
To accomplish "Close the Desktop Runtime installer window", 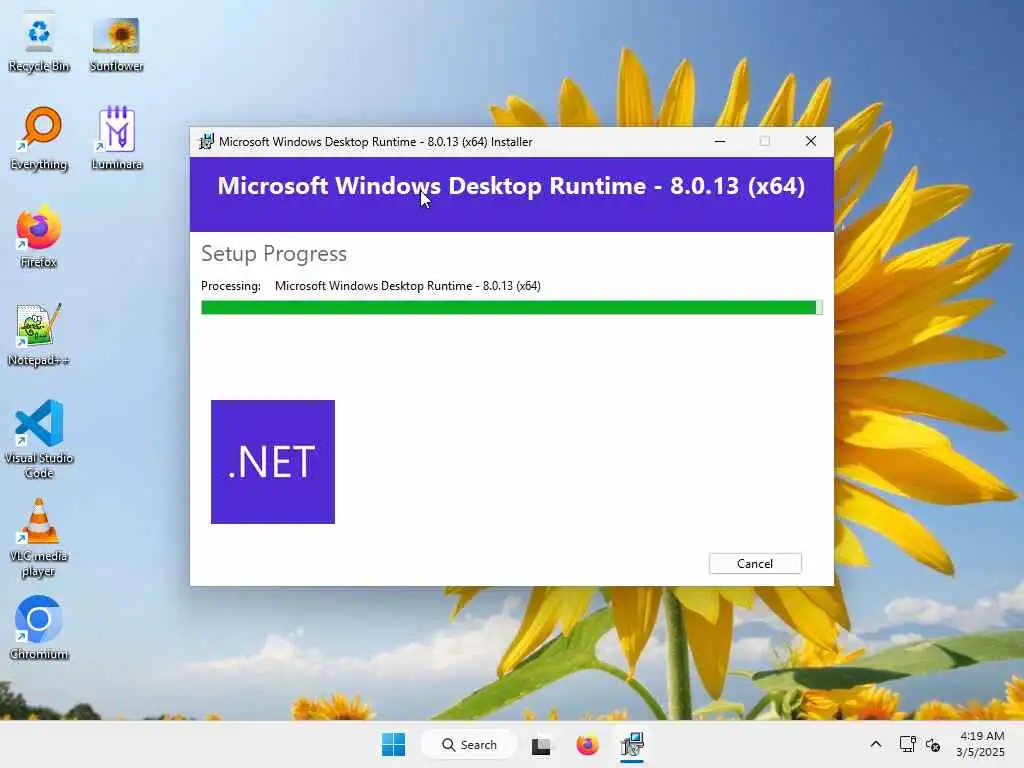I will coord(810,142).
